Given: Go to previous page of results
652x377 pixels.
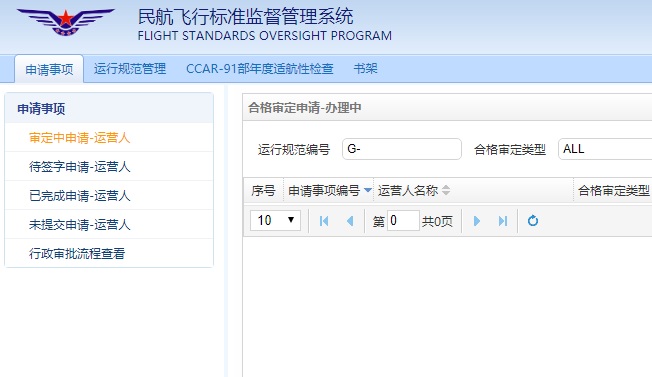Looking at the screenshot, I should (x=350, y=221).
